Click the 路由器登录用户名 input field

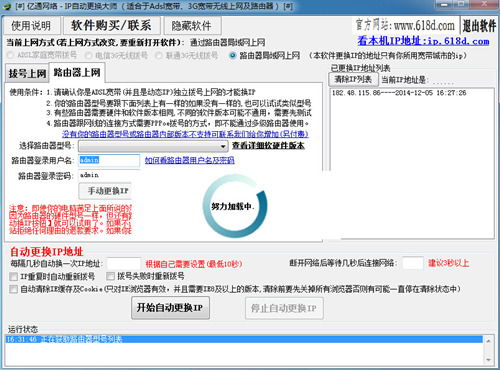(x=109, y=160)
